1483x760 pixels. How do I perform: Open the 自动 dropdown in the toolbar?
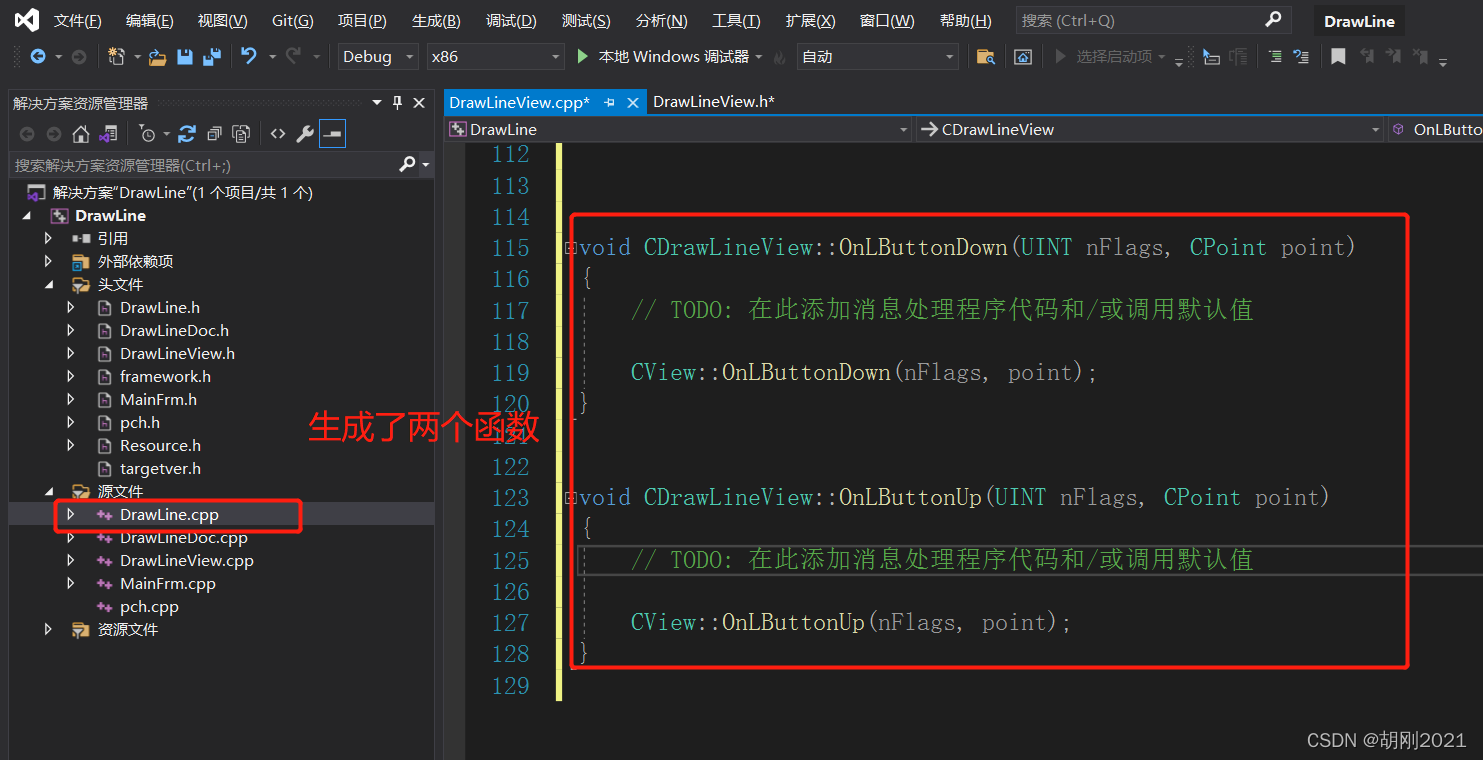point(877,57)
